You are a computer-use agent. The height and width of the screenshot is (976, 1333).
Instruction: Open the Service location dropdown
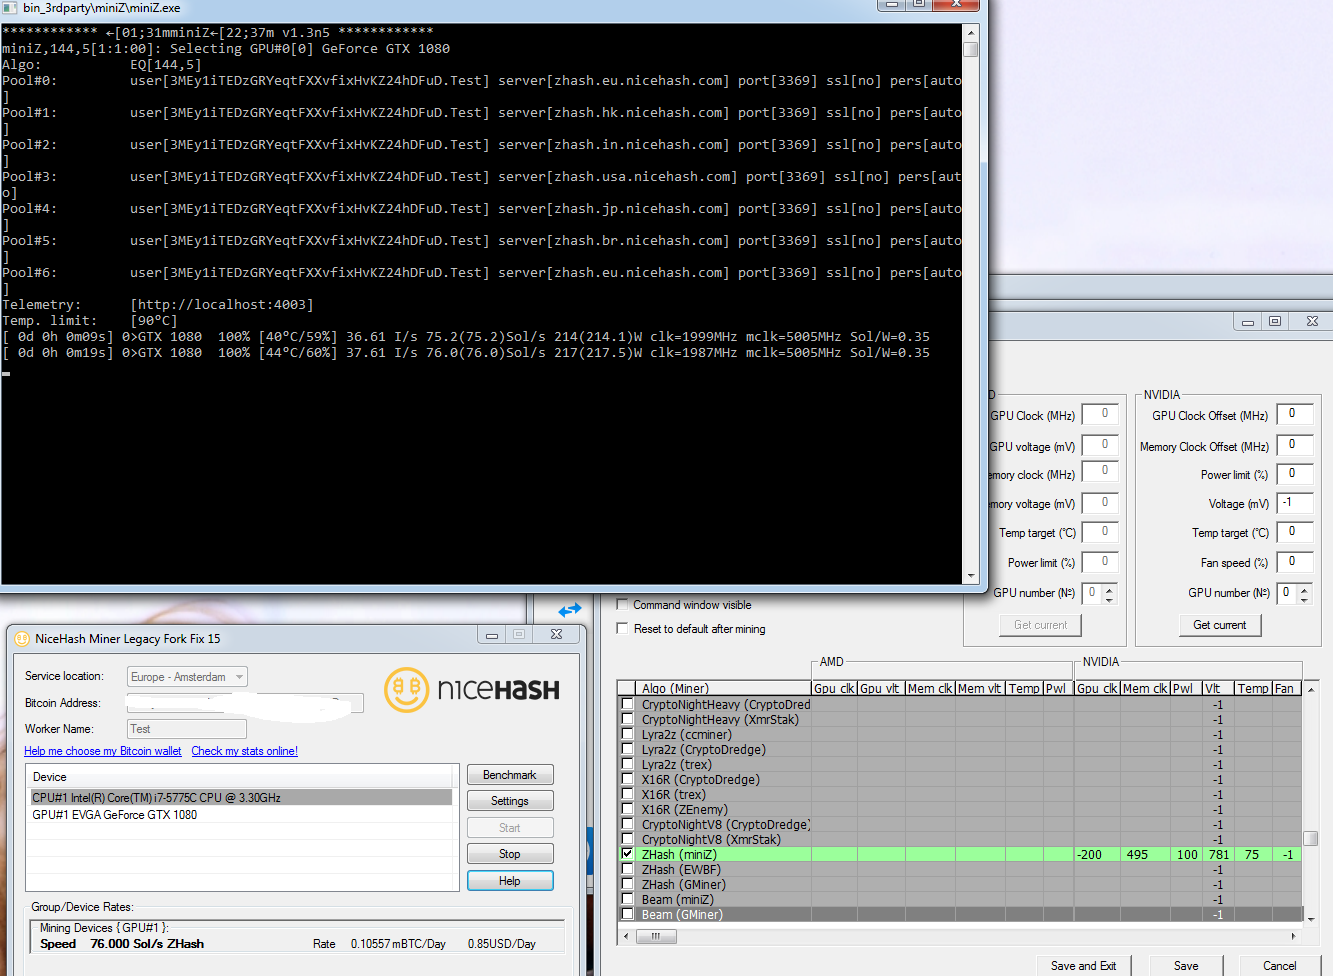[187, 677]
